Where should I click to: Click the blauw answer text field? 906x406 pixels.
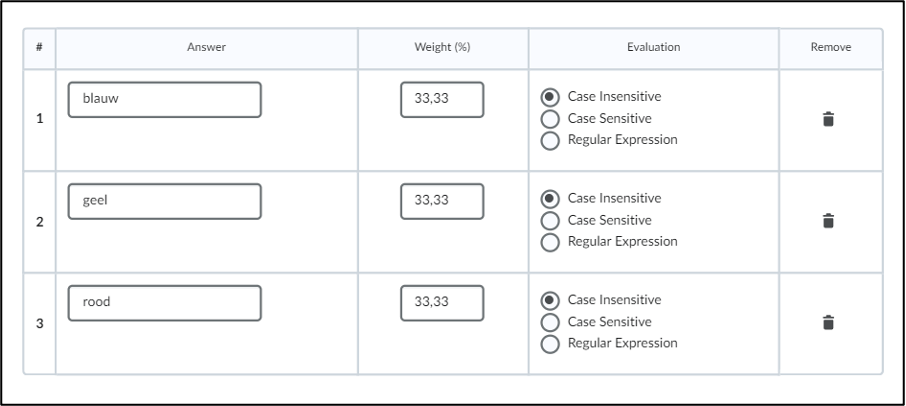coord(165,99)
